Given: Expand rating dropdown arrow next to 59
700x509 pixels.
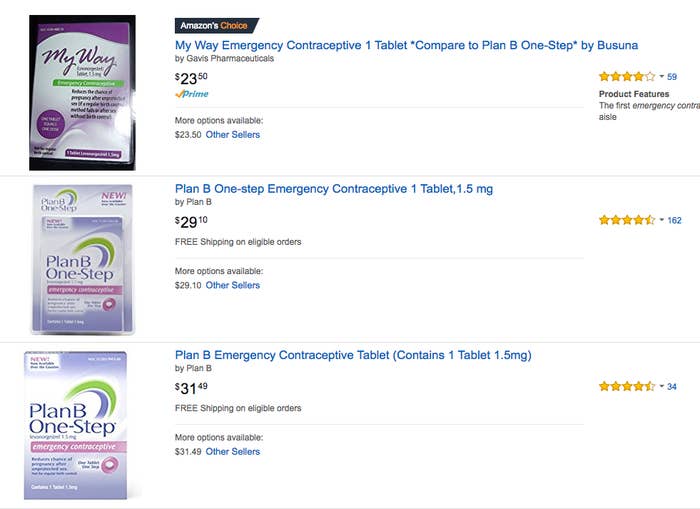Looking at the screenshot, I should (661, 77).
